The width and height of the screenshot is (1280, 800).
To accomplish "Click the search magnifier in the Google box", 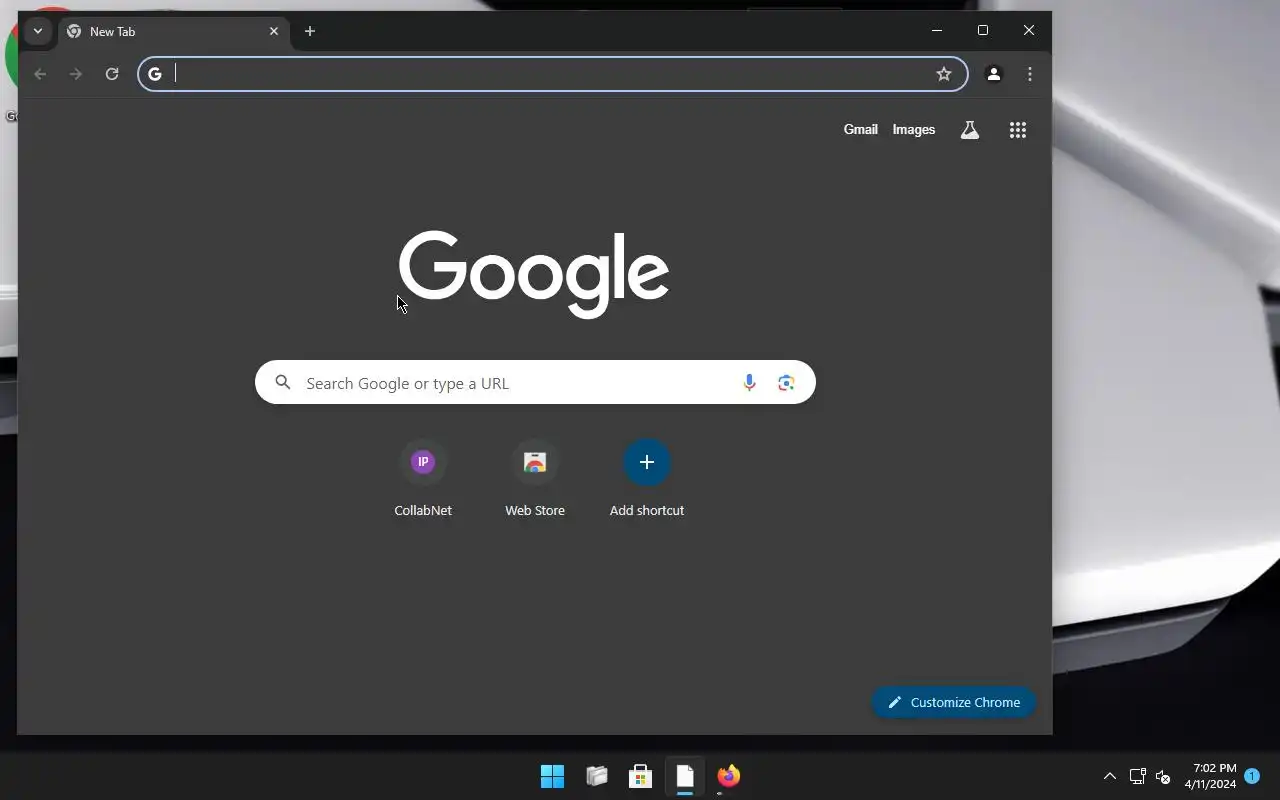I will tap(283, 382).
